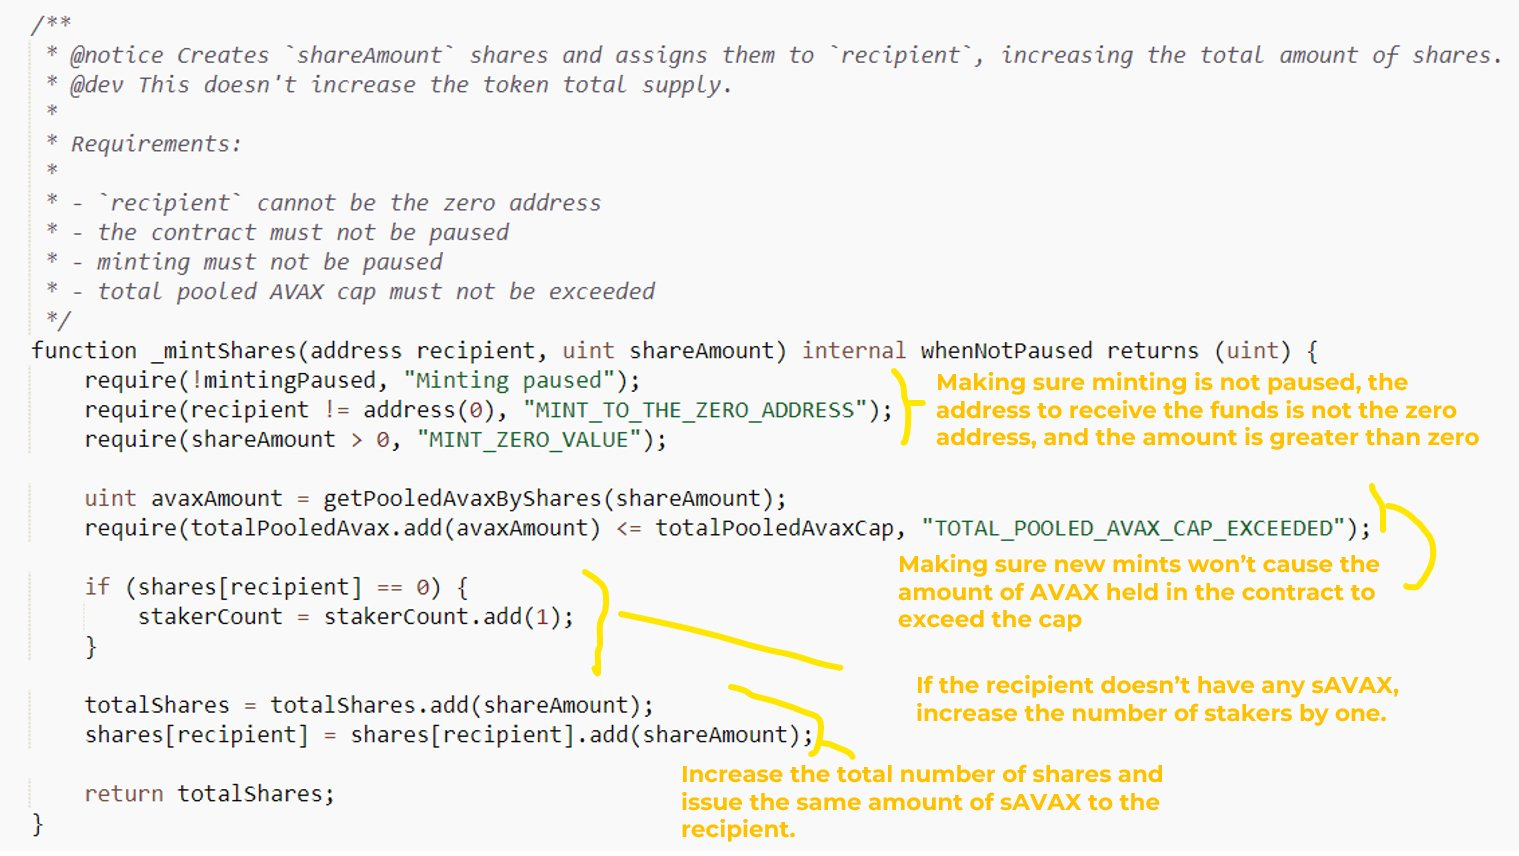Click the yellow note about increasing stakers
The width and height of the screenshot is (1519, 856).
[x=1156, y=699]
